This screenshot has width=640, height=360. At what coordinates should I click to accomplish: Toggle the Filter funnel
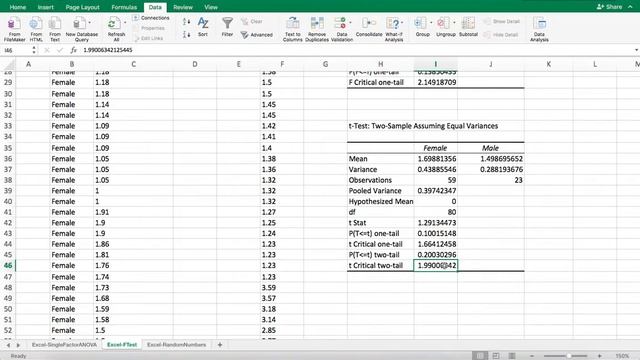pos(227,27)
